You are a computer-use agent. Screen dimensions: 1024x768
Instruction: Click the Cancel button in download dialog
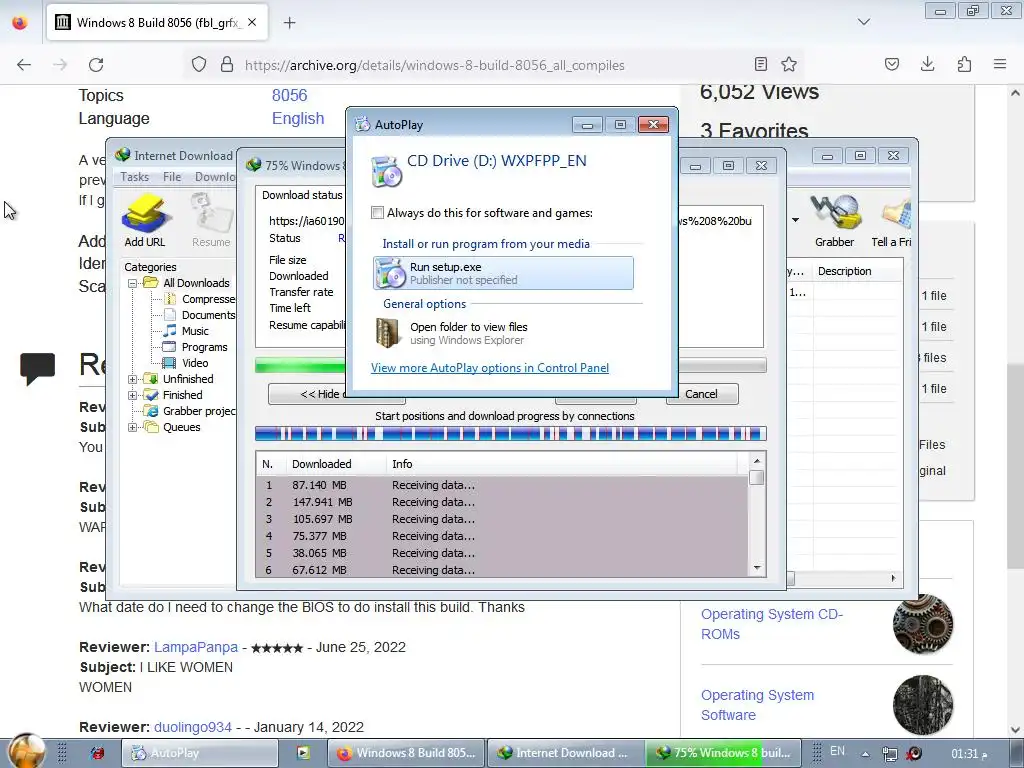702,394
